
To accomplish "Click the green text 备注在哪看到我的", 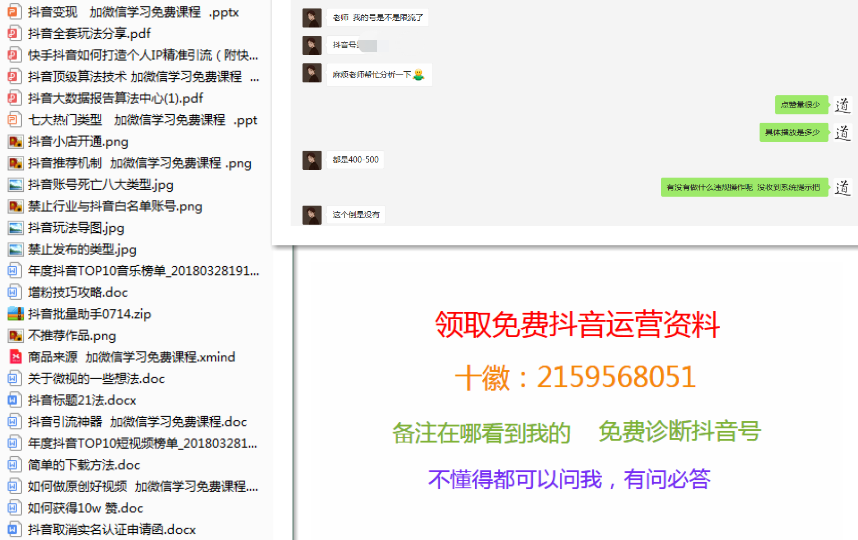I will click(482, 433).
